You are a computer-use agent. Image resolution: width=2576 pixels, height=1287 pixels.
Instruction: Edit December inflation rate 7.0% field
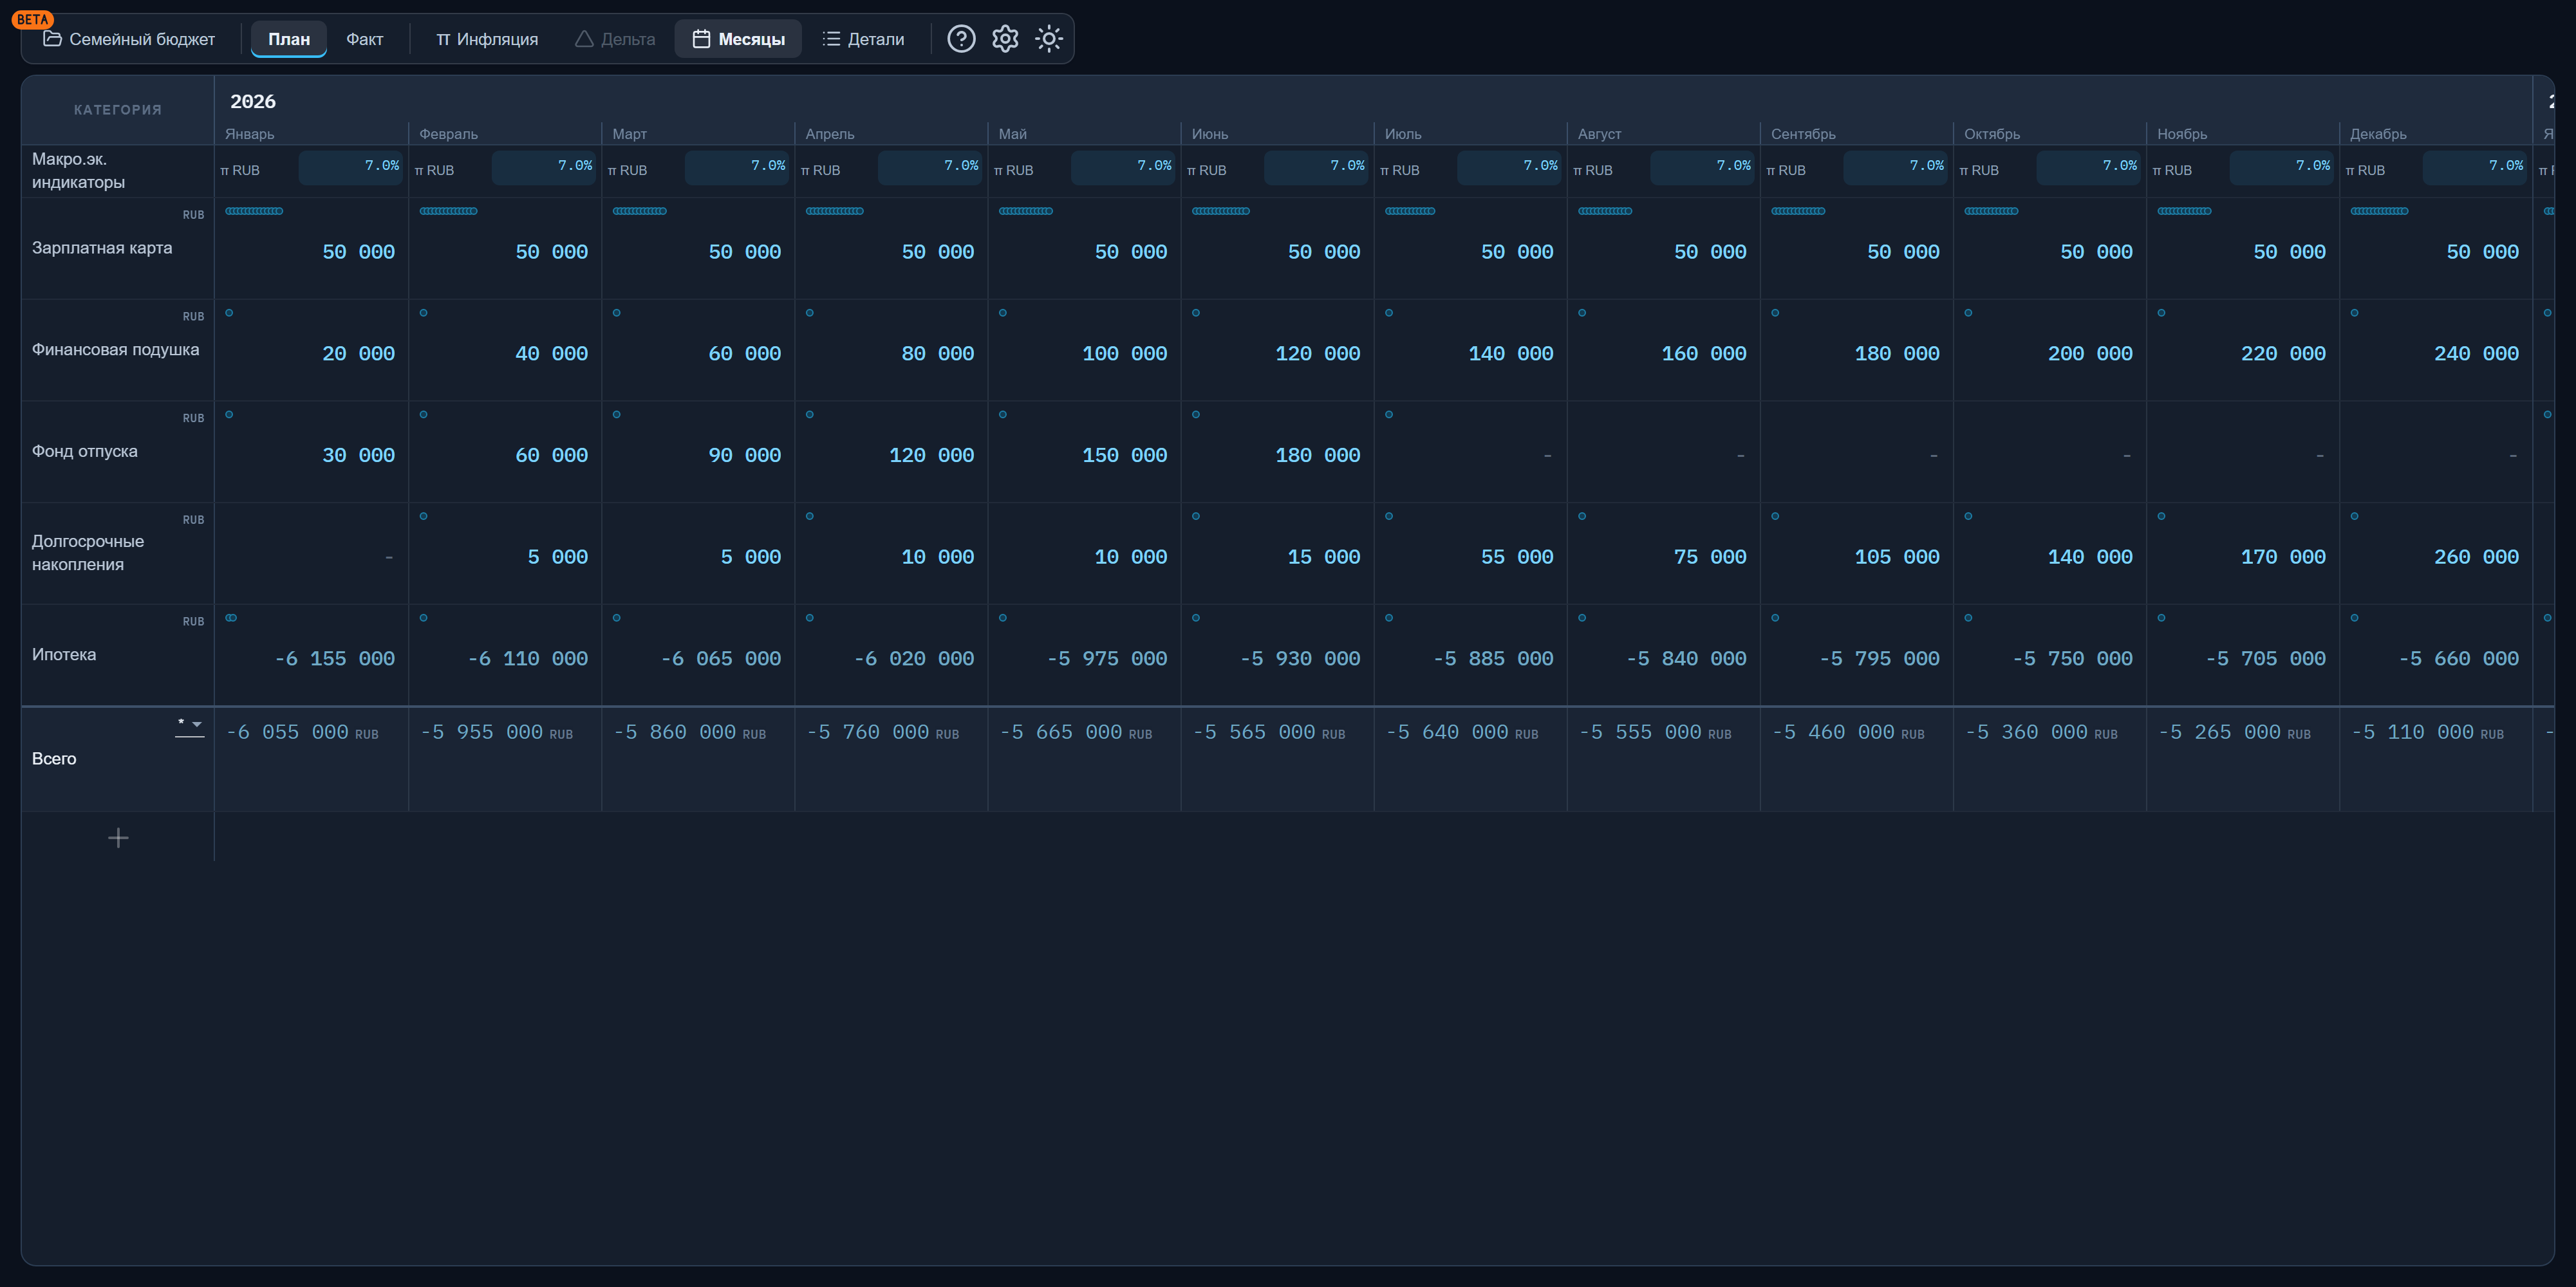click(2475, 167)
